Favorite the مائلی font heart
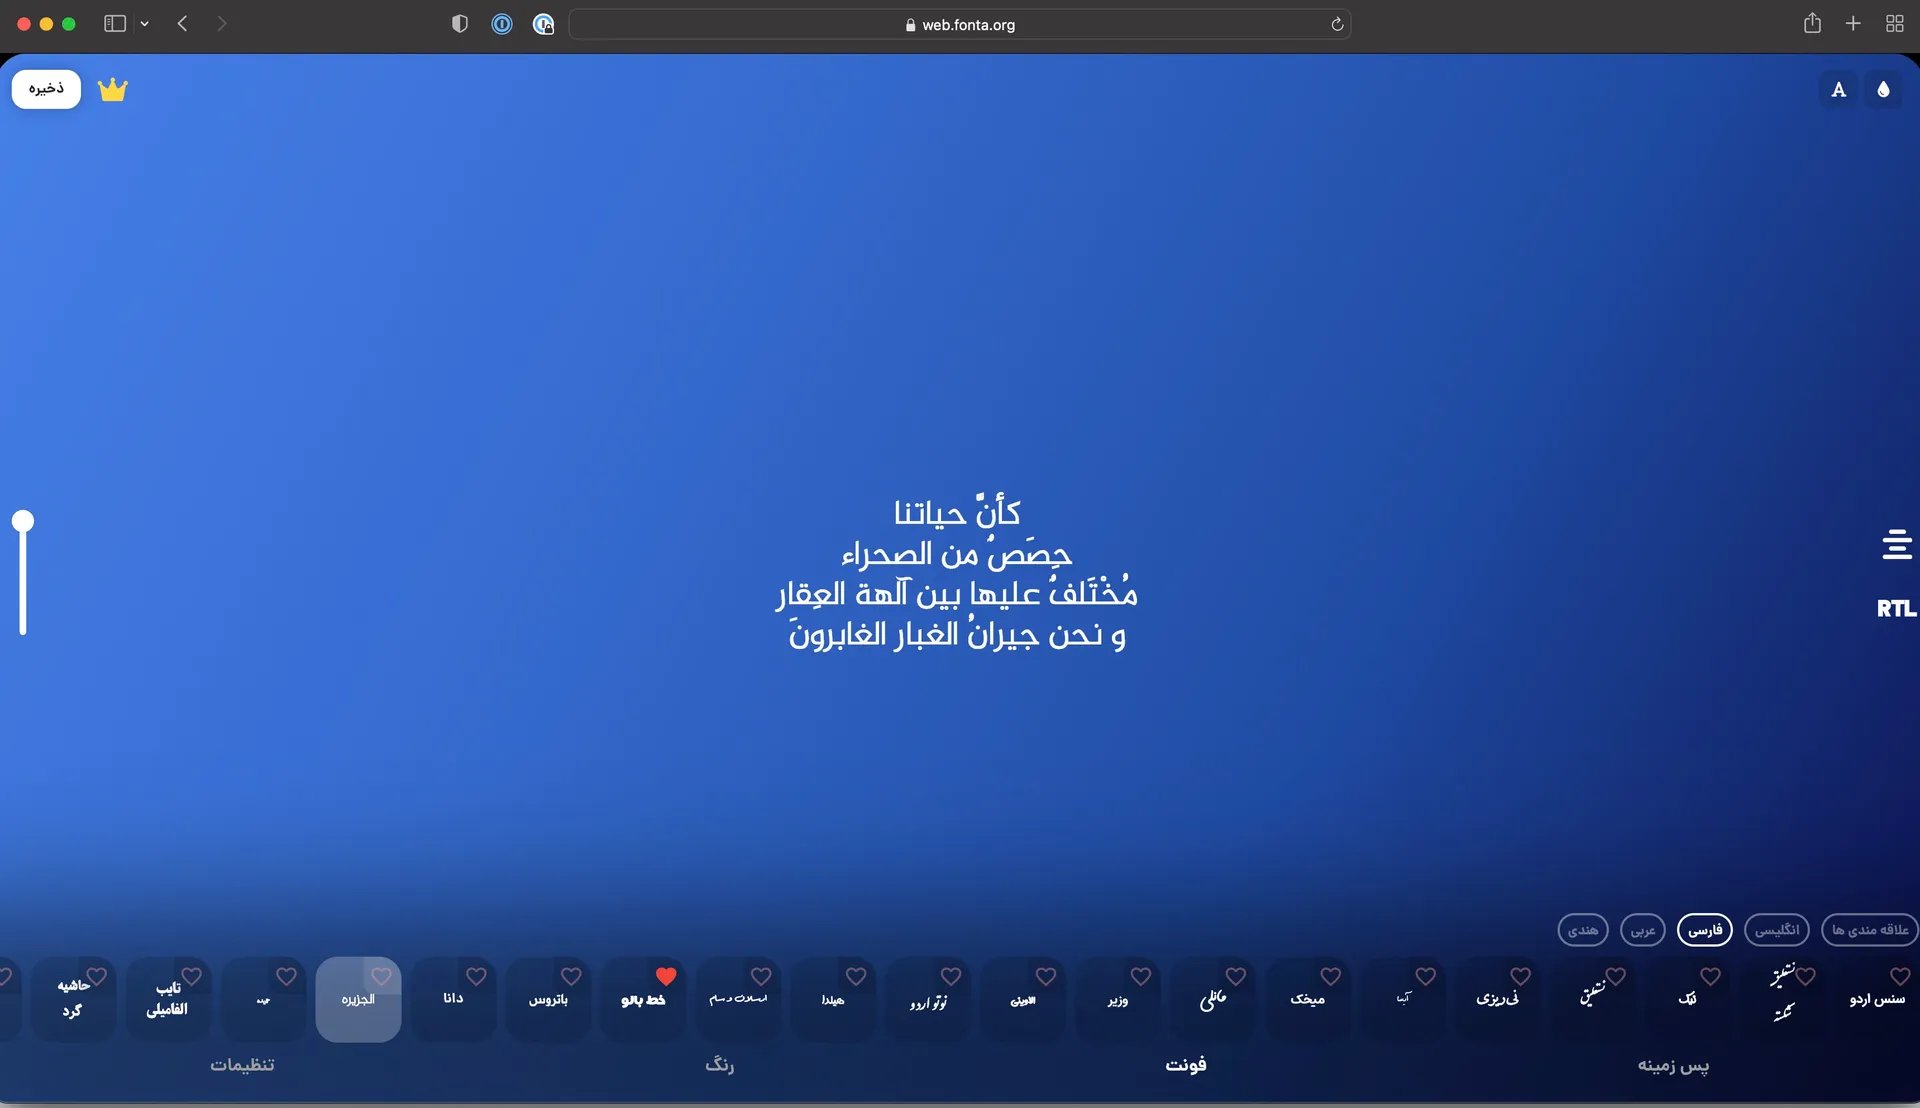Image resolution: width=1920 pixels, height=1108 pixels. tap(1236, 976)
